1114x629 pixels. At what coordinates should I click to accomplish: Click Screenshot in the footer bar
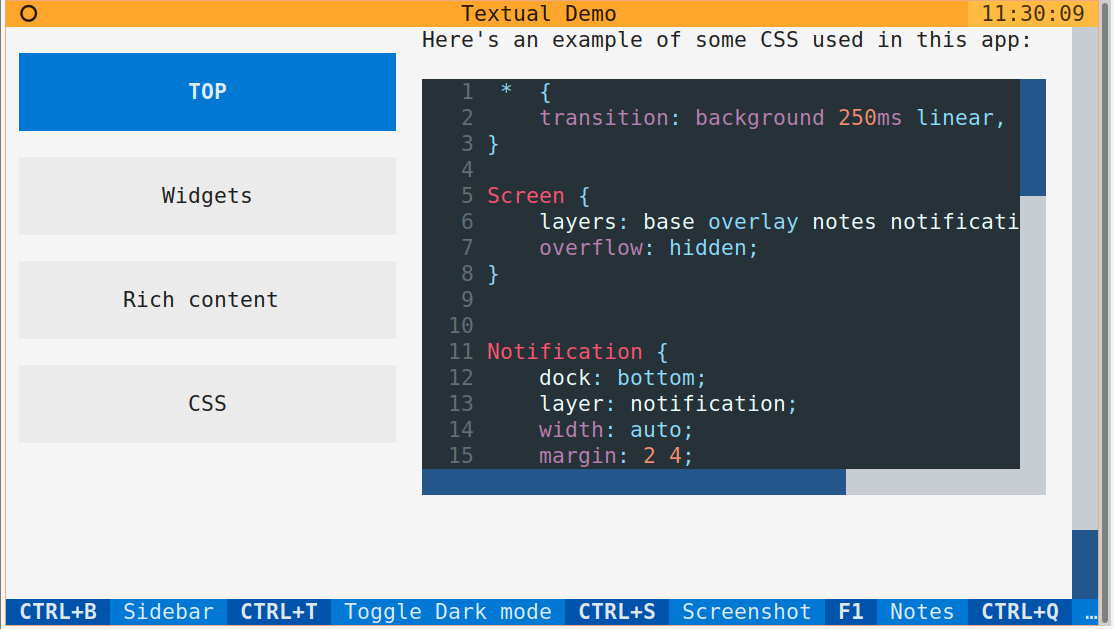tap(746, 612)
